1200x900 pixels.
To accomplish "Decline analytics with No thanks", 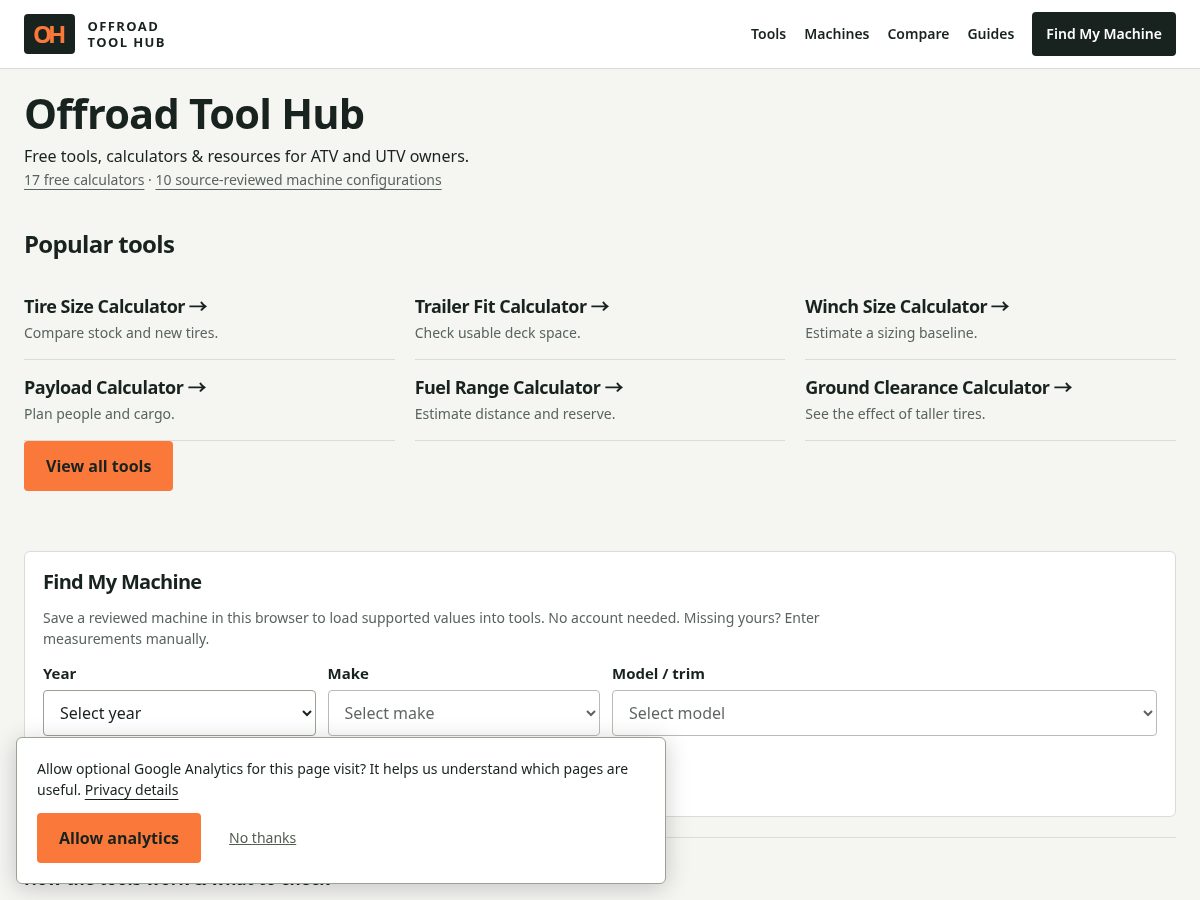I will (x=262, y=838).
